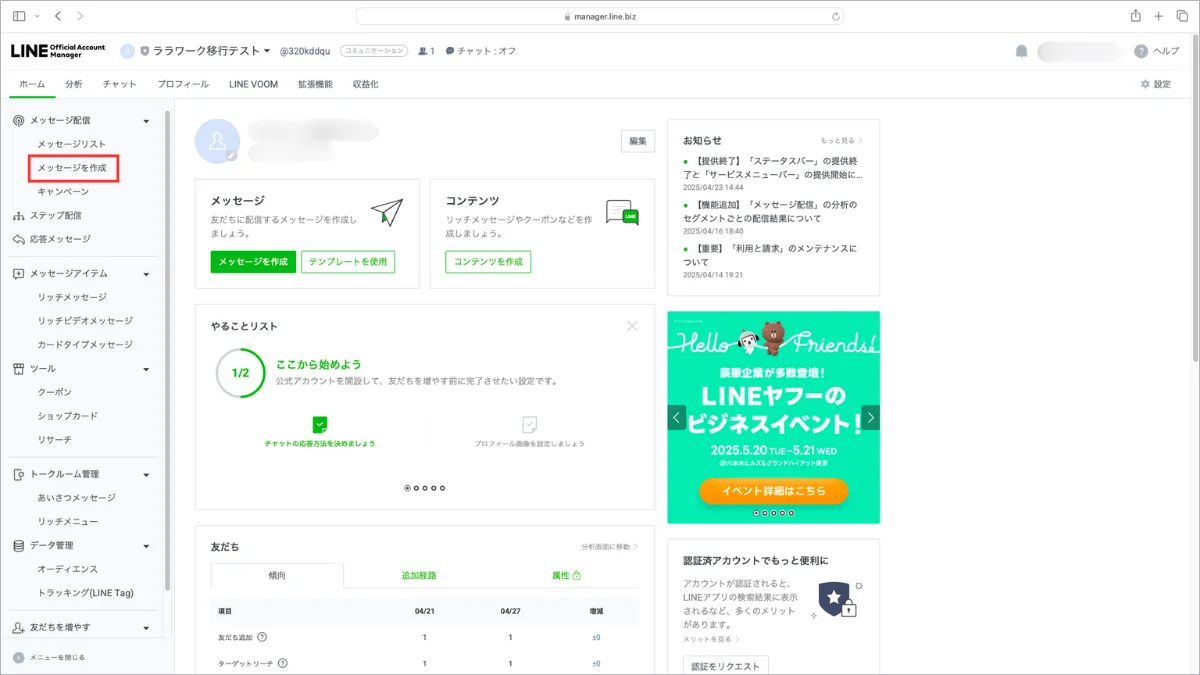Open the 収益化 tab
This screenshot has height=675, width=1200.
365,84
